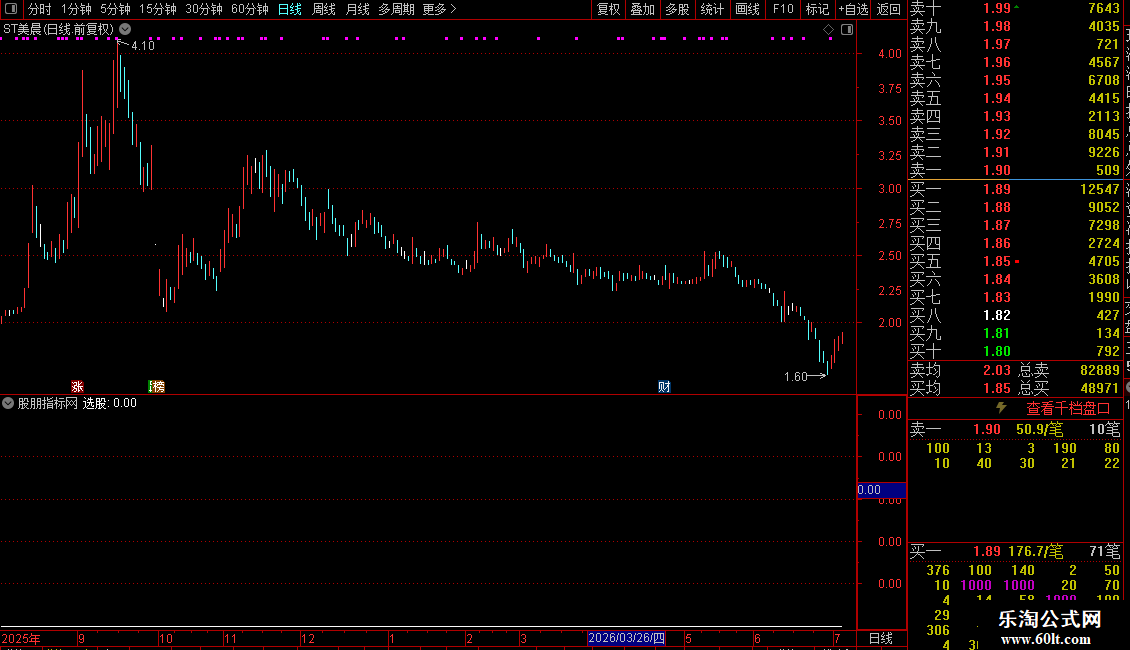Click the red 涨 event marker

[x=77, y=387]
